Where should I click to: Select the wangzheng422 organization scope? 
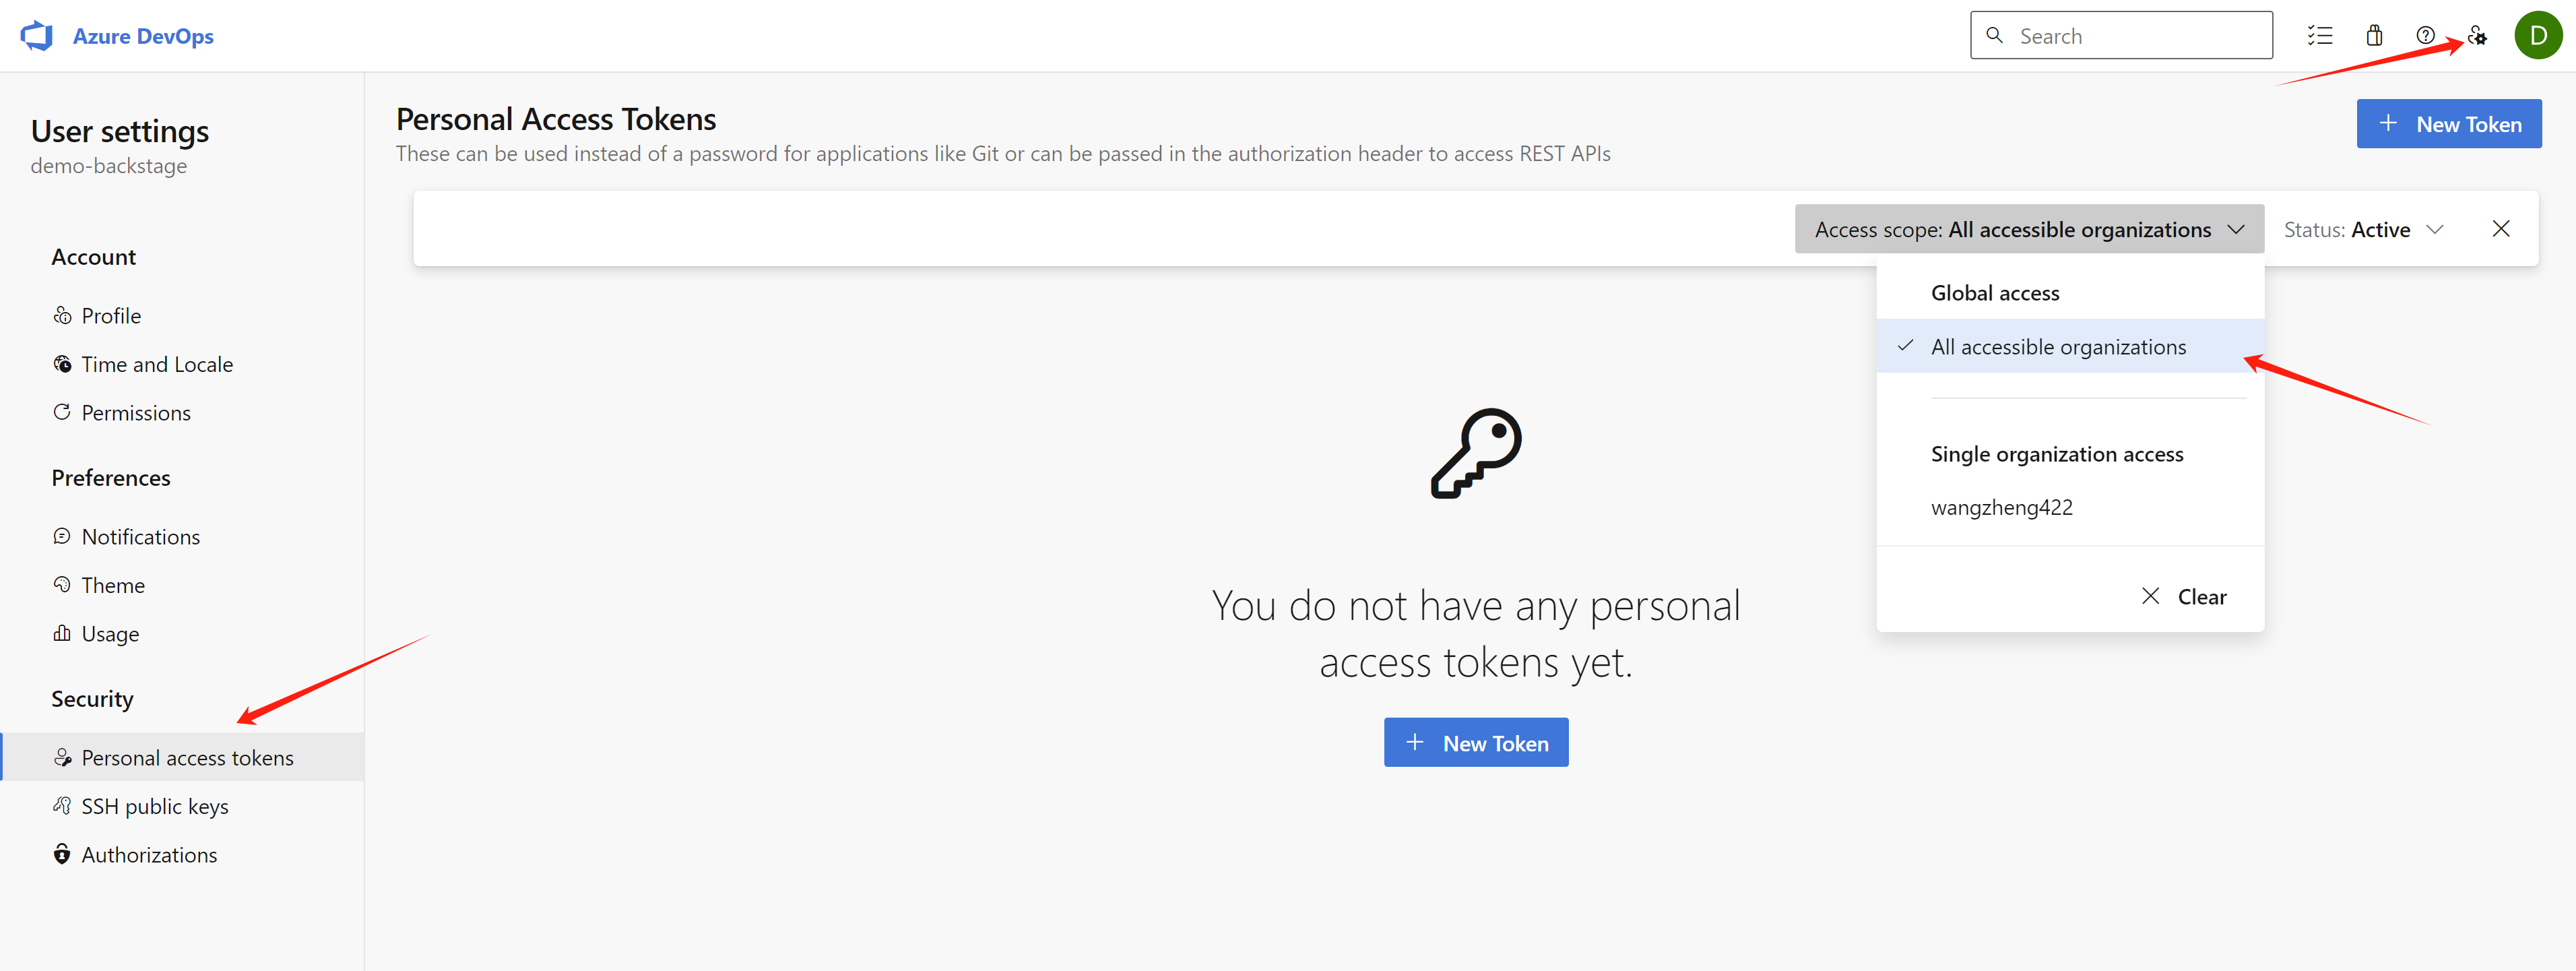2001,507
